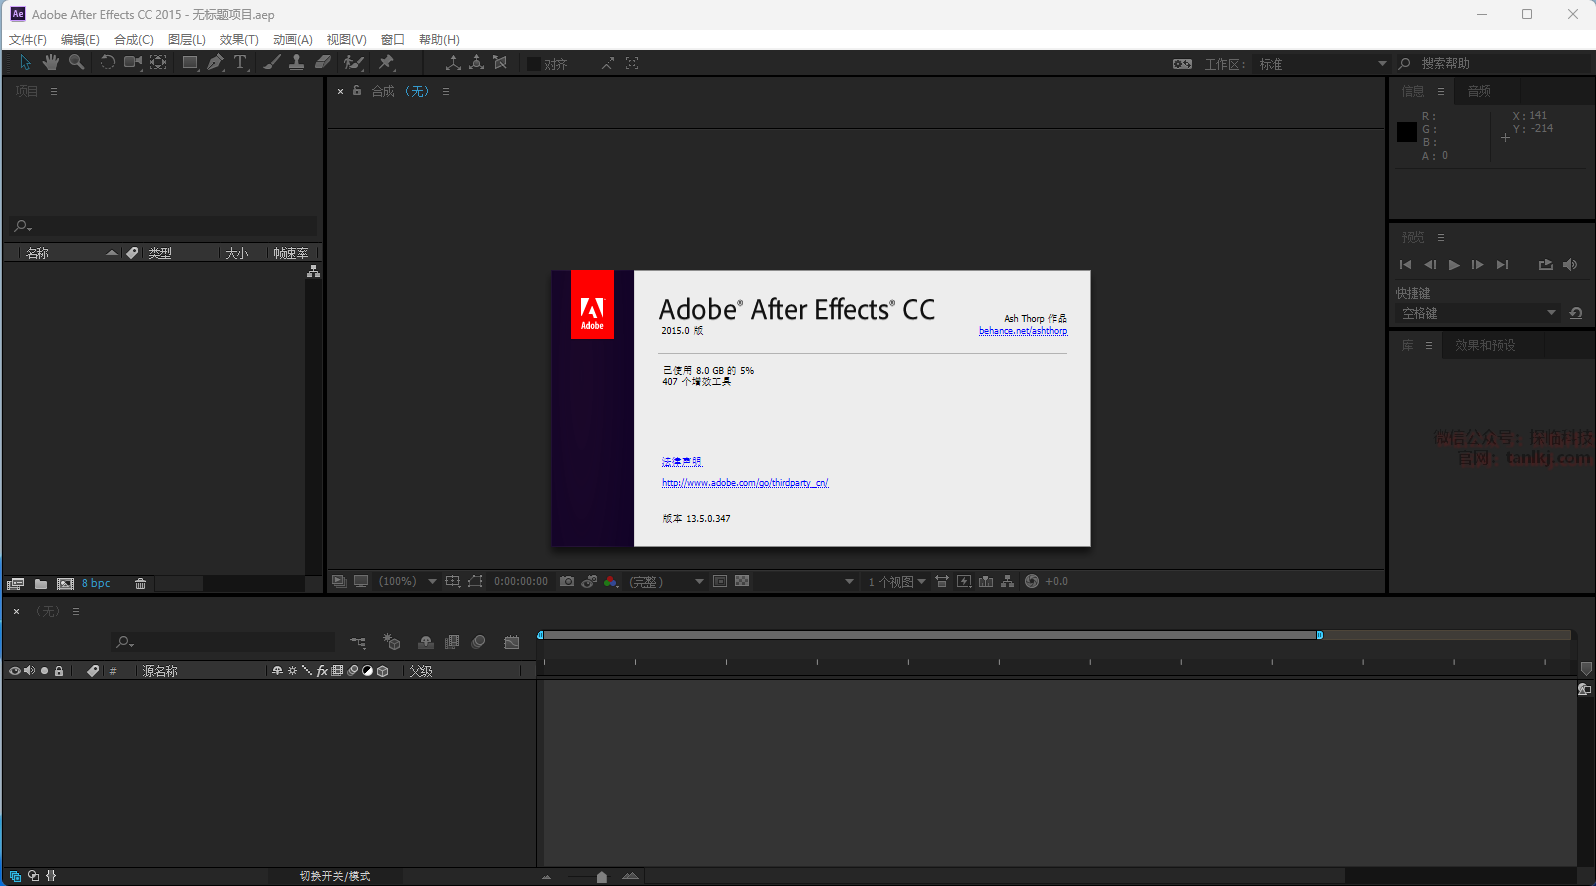Toggle mute audio in Preview panel
This screenshot has width=1596, height=886.
coord(1570,265)
